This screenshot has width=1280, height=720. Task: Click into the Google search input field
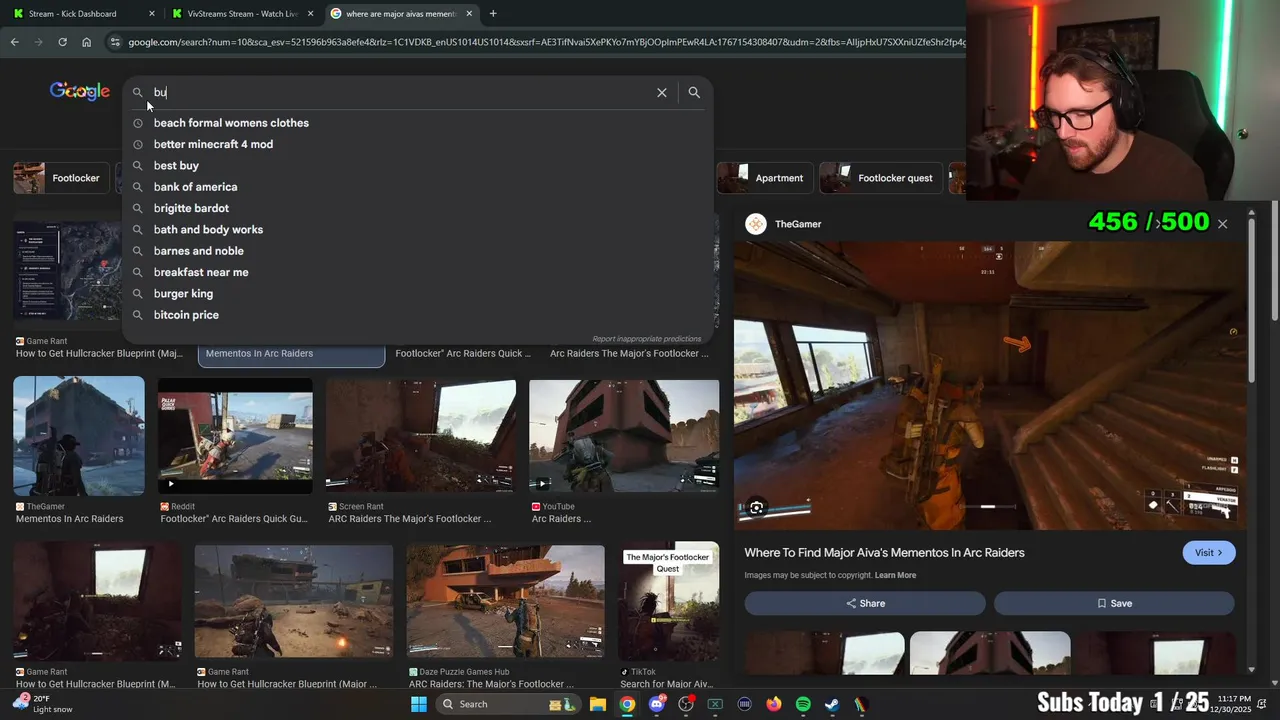pyautogui.click(x=400, y=92)
